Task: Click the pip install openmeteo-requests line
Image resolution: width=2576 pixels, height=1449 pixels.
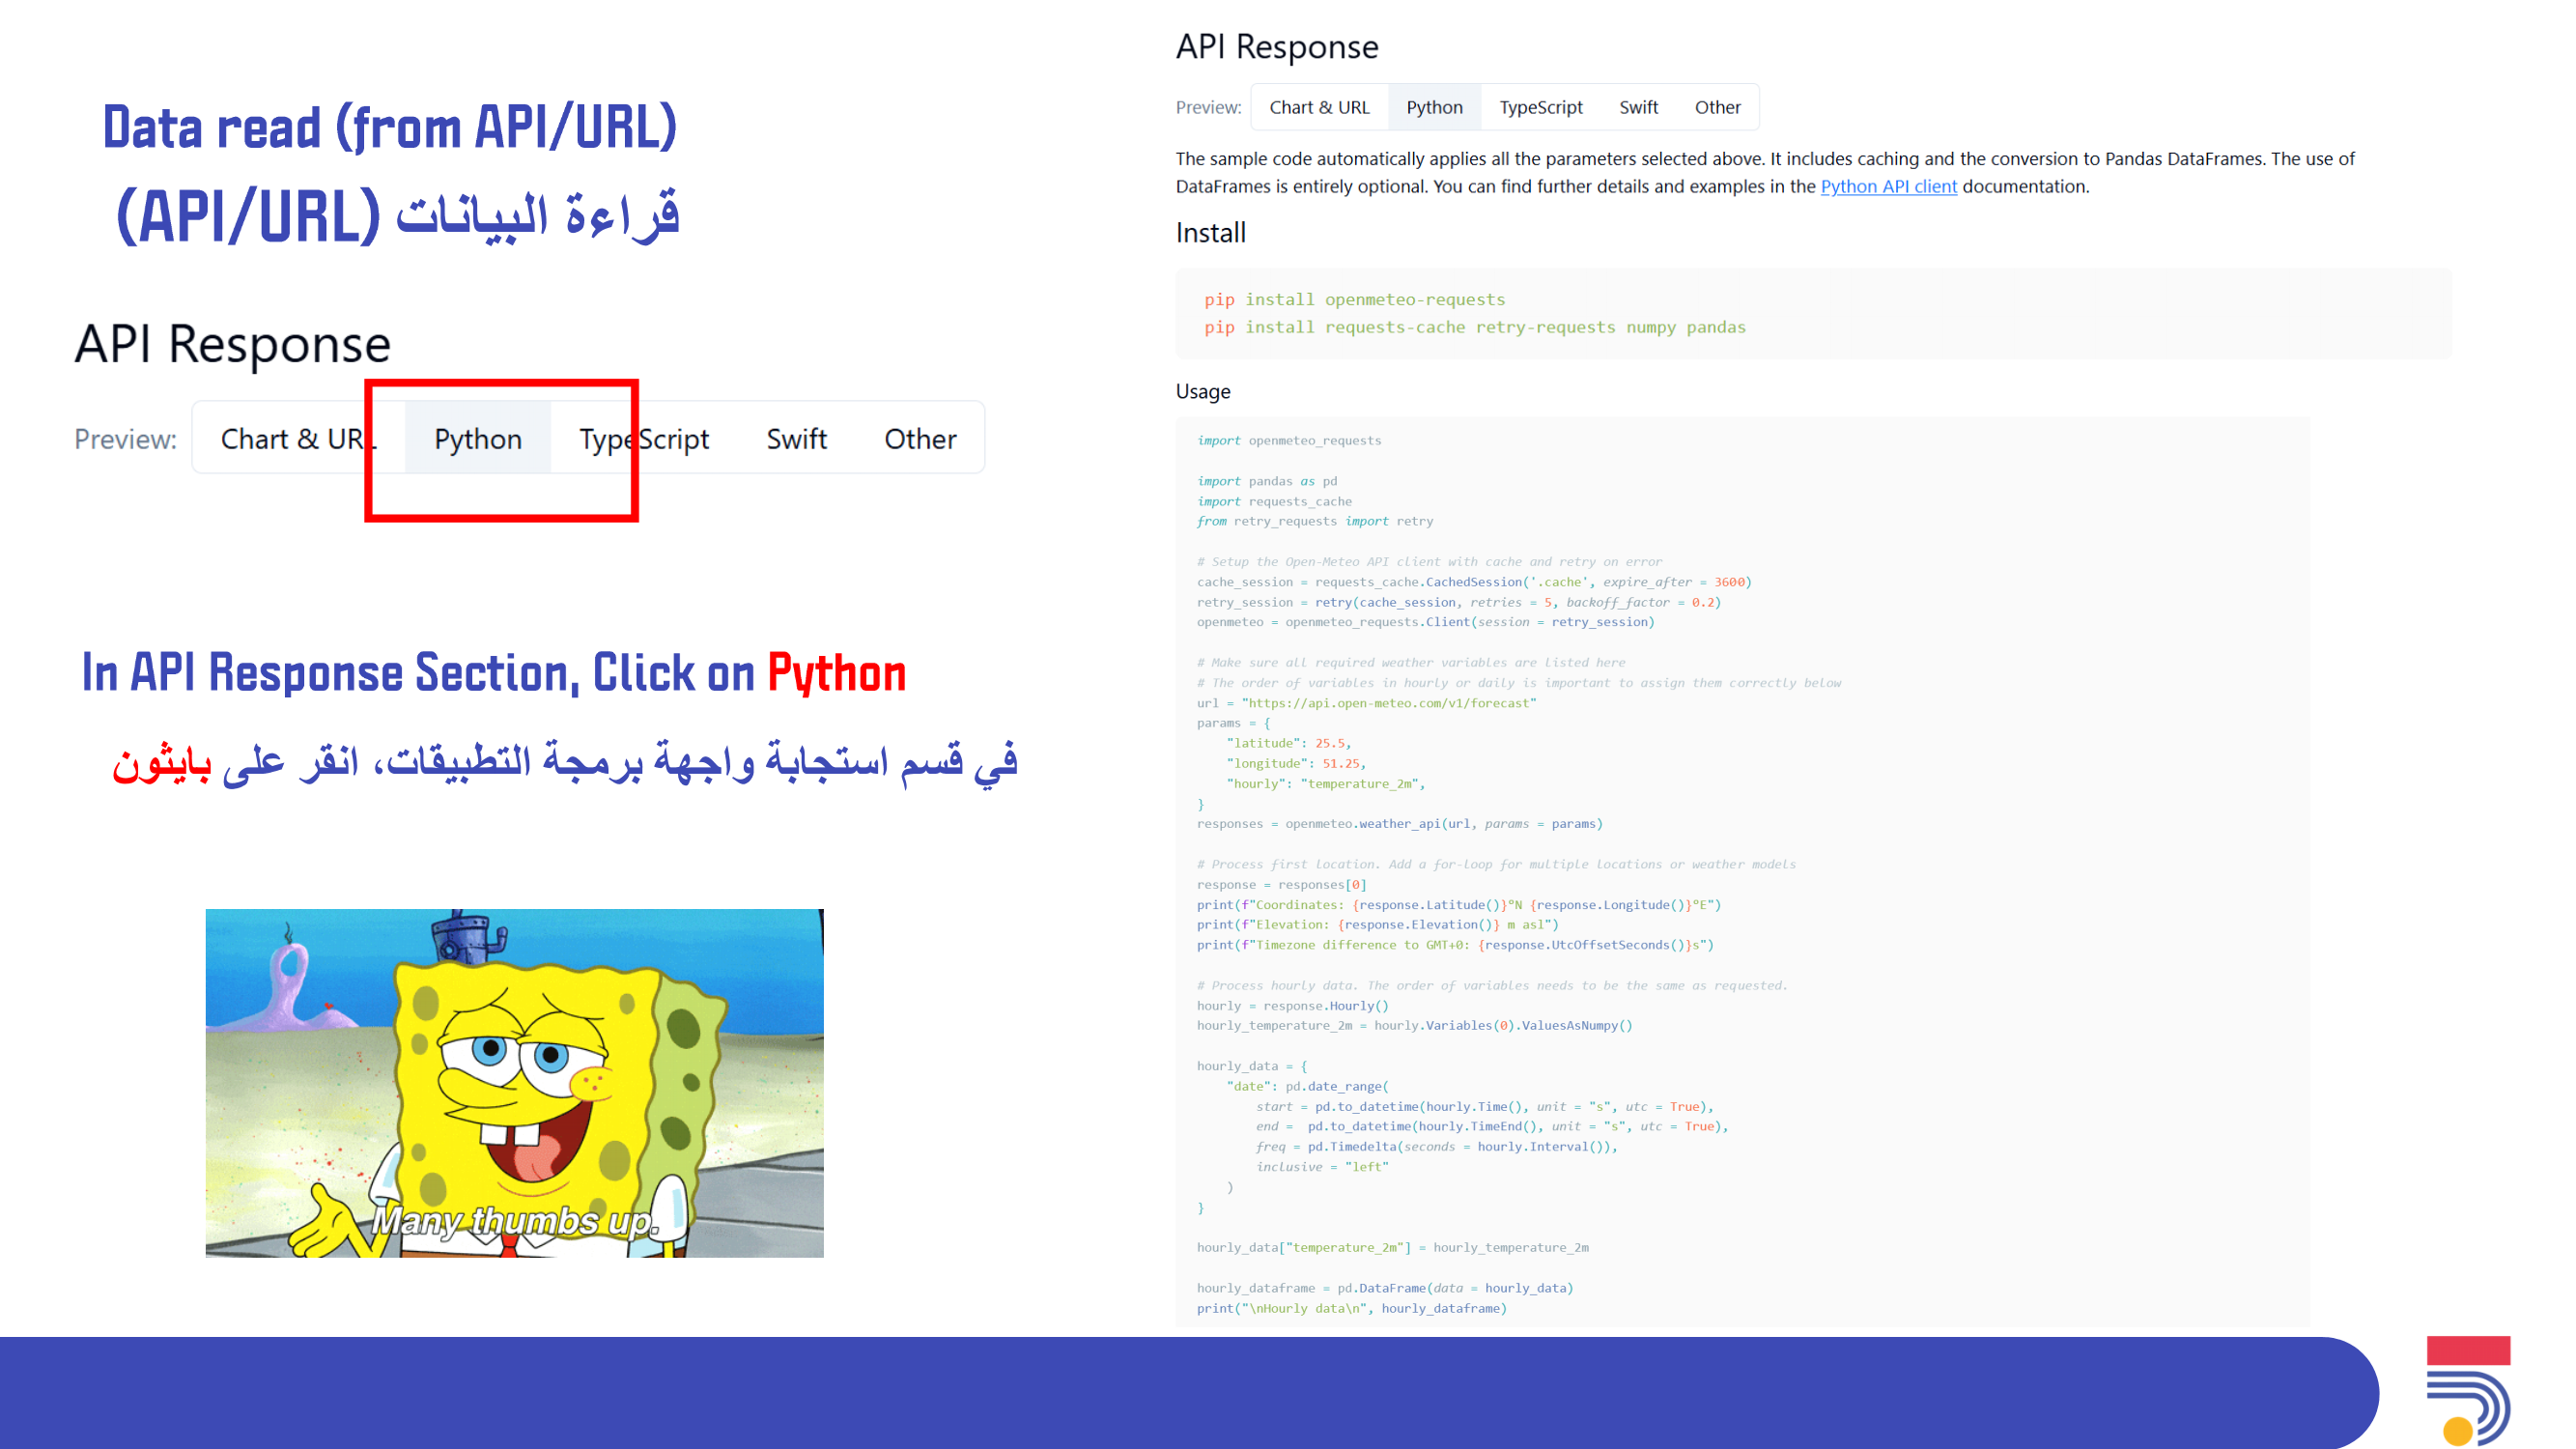Action: [1354, 299]
